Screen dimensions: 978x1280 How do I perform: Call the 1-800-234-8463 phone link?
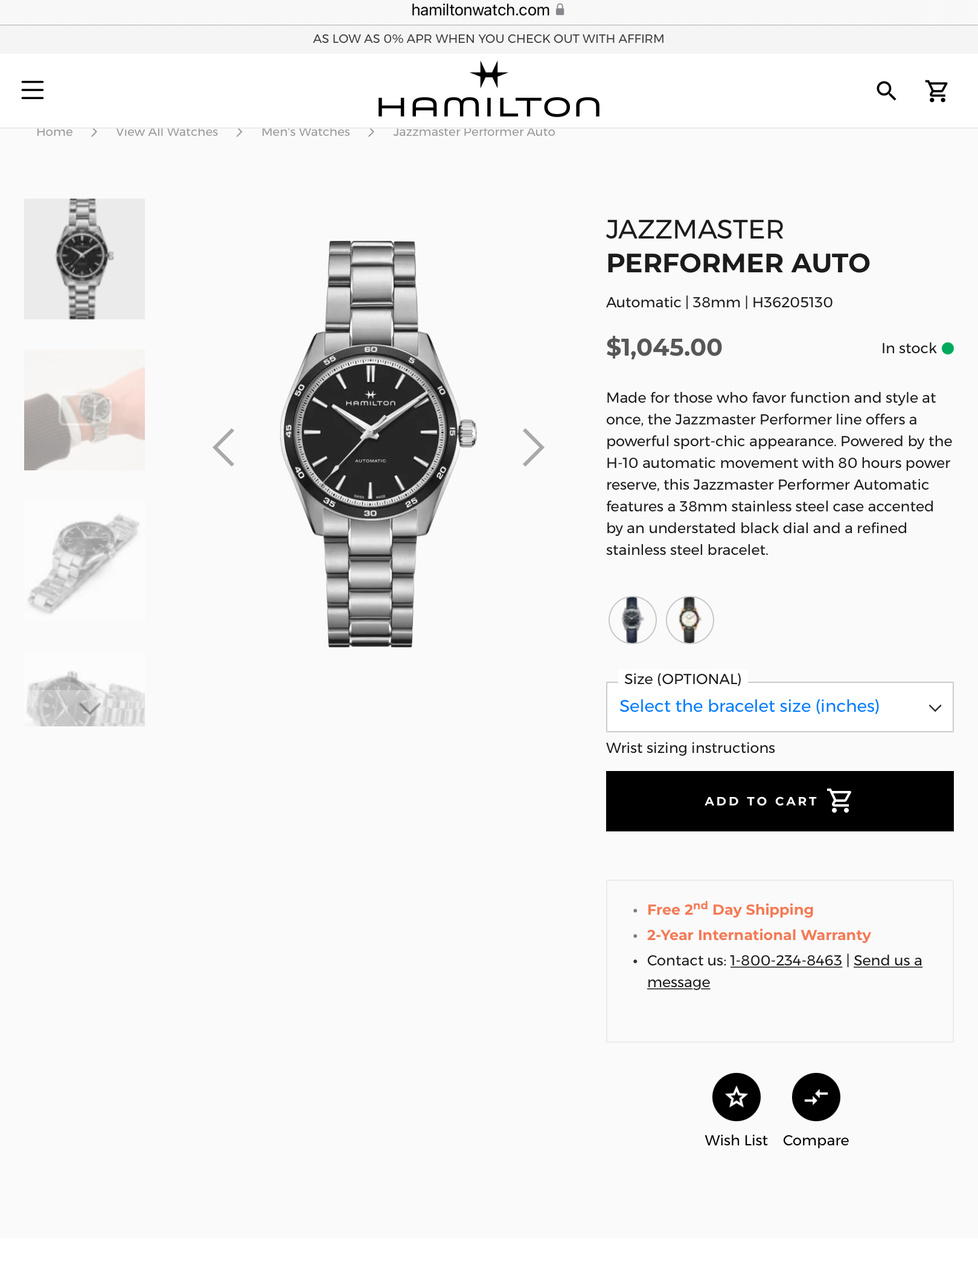pyautogui.click(x=786, y=960)
